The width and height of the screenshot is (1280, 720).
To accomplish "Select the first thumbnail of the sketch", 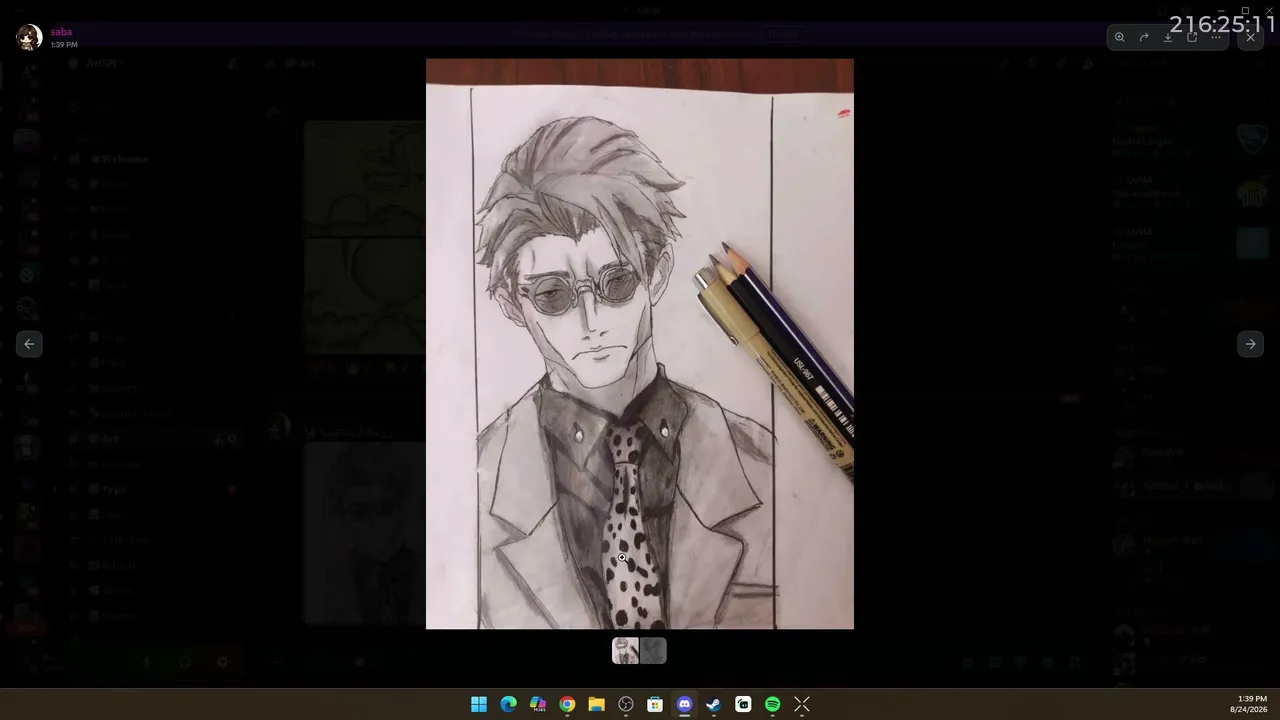I will pyautogui.click(x=625, y=651).
